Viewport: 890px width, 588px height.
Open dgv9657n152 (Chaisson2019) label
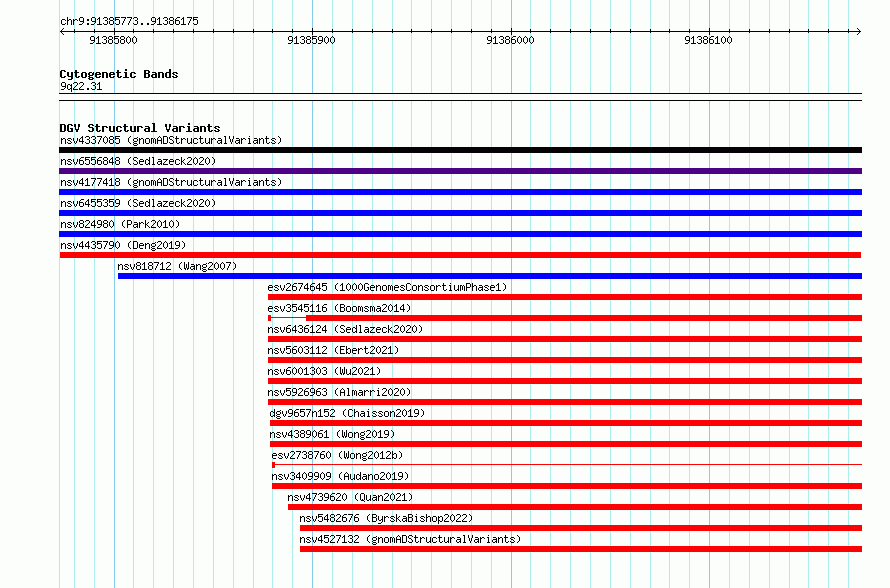[347, 413]
